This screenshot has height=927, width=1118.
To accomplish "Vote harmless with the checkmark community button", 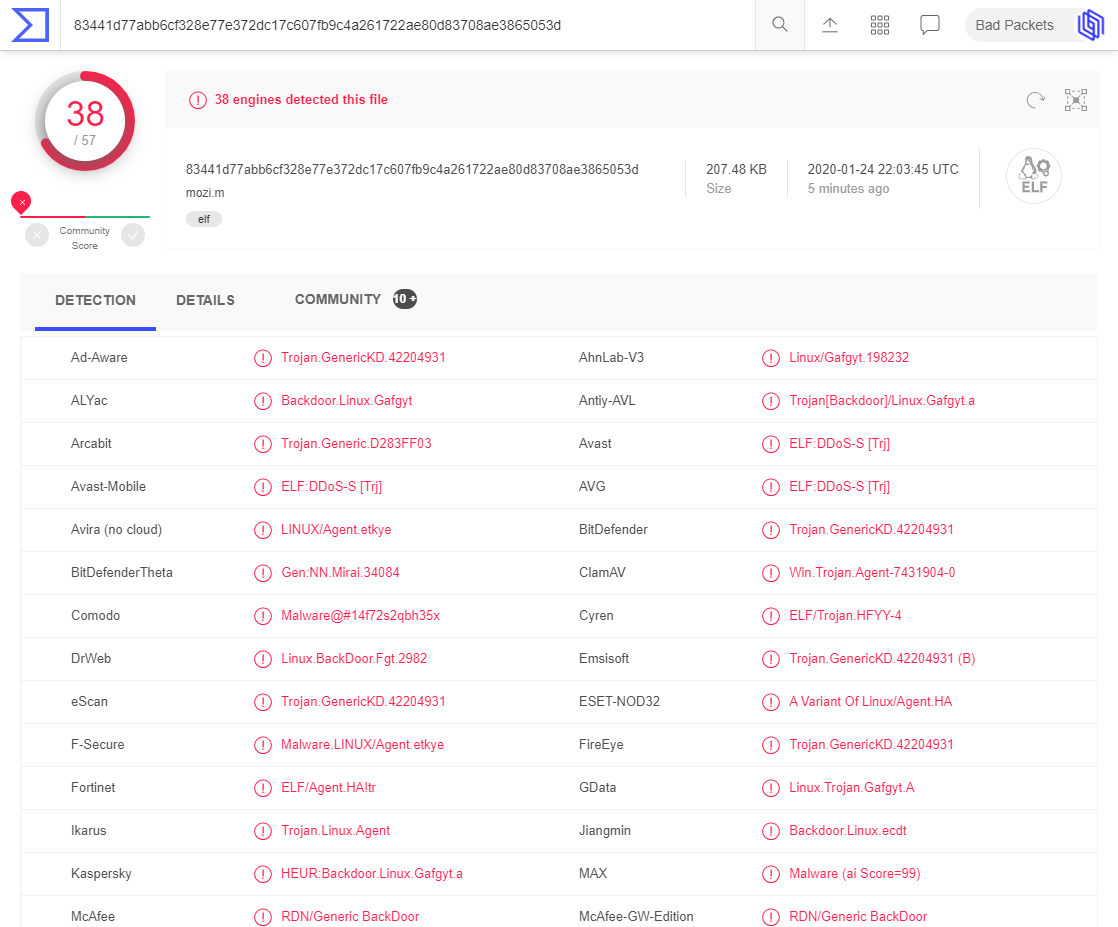I will click(133, 235).
